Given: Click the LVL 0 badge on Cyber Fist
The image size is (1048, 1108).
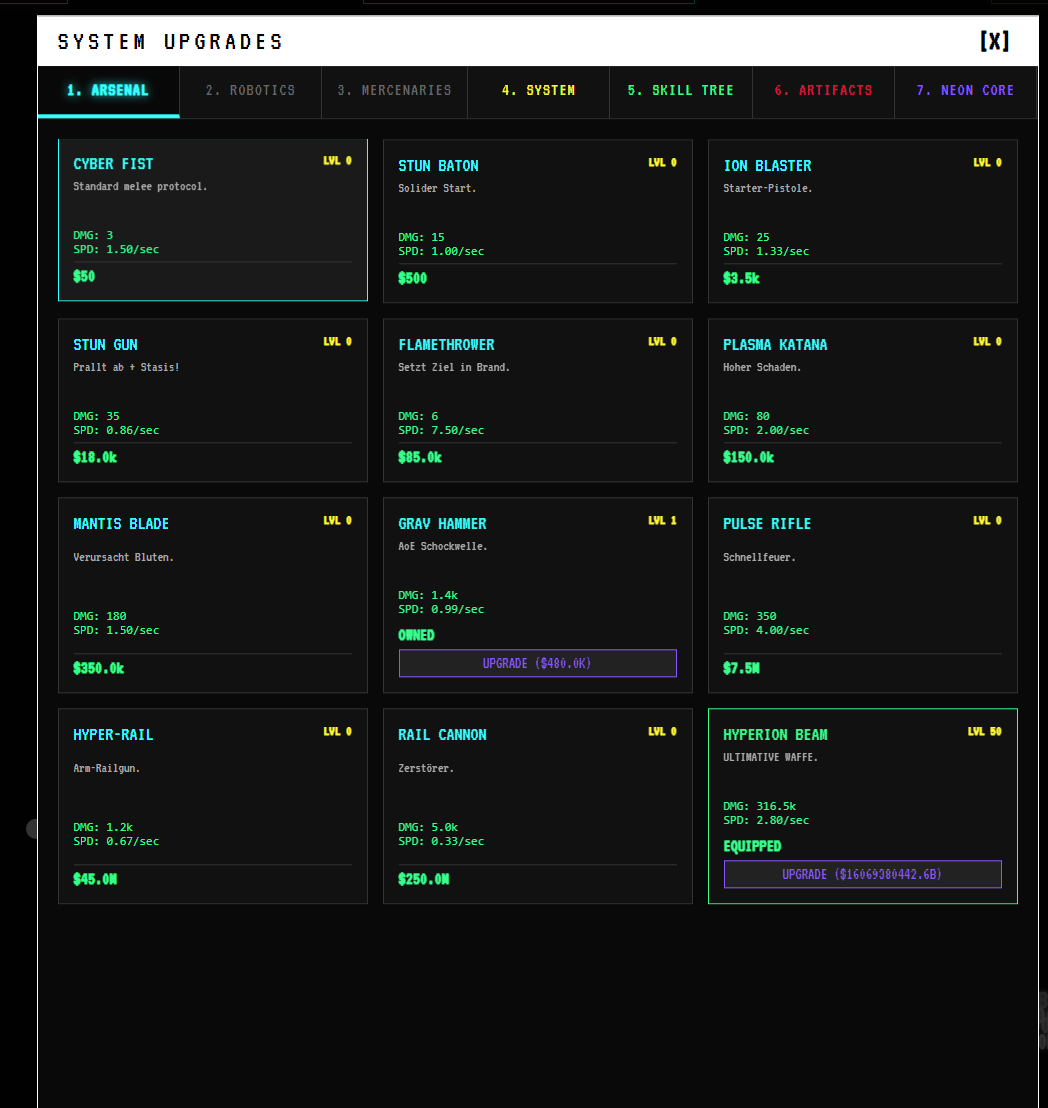Looking at the screenshot, I should tap(337, 161).
